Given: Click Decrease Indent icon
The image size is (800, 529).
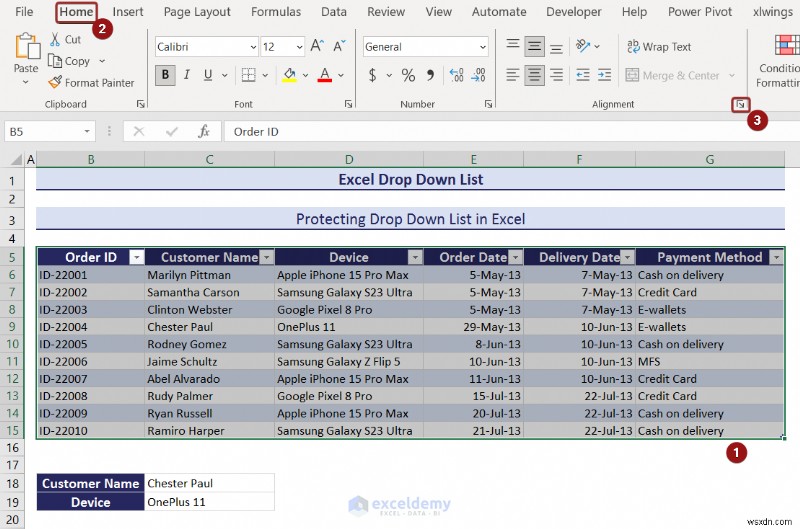Looking at the screenshot, I should [x=583, y=75].
